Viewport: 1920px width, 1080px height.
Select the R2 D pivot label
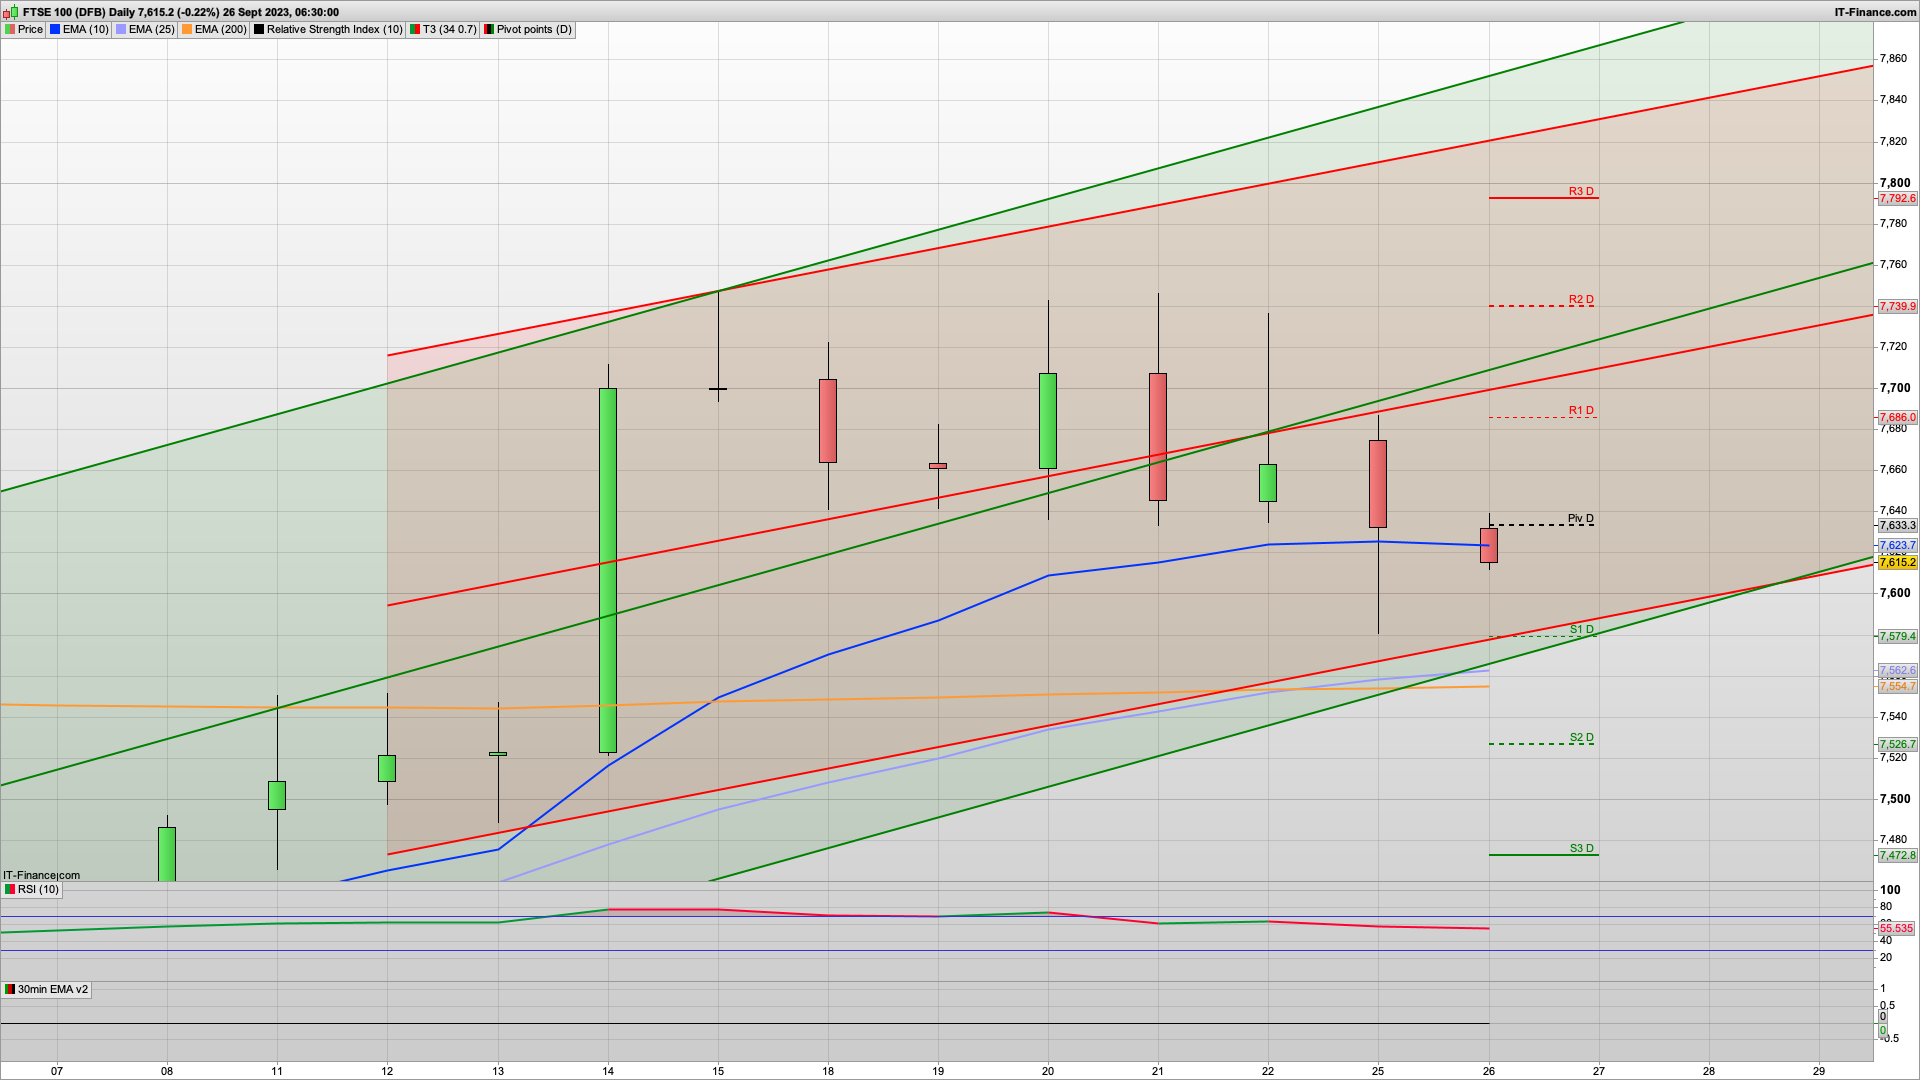click(1581, 299)
